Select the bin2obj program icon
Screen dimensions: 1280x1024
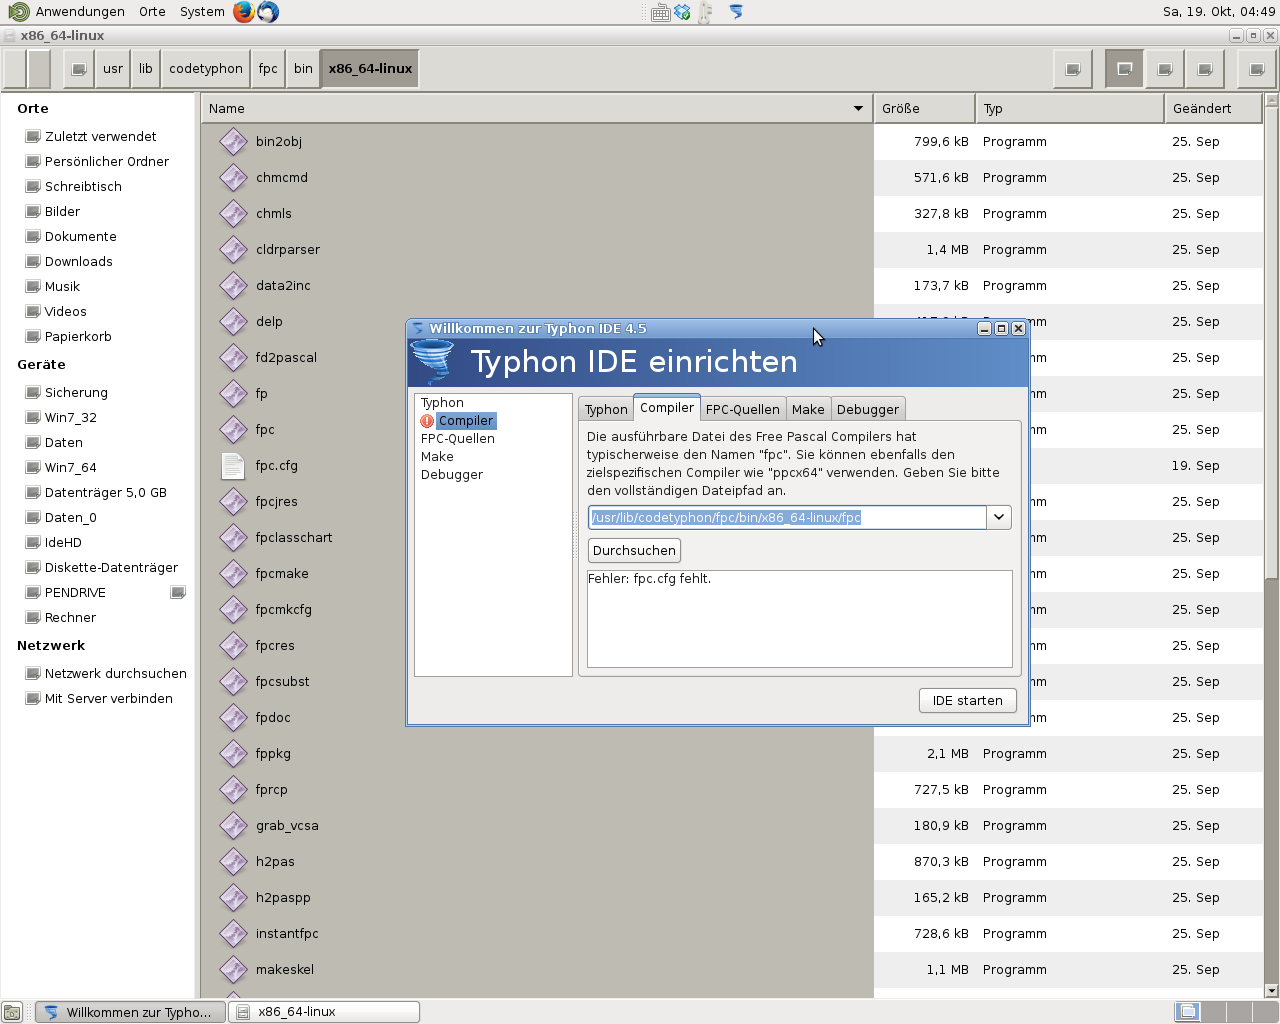pos(233,142)
